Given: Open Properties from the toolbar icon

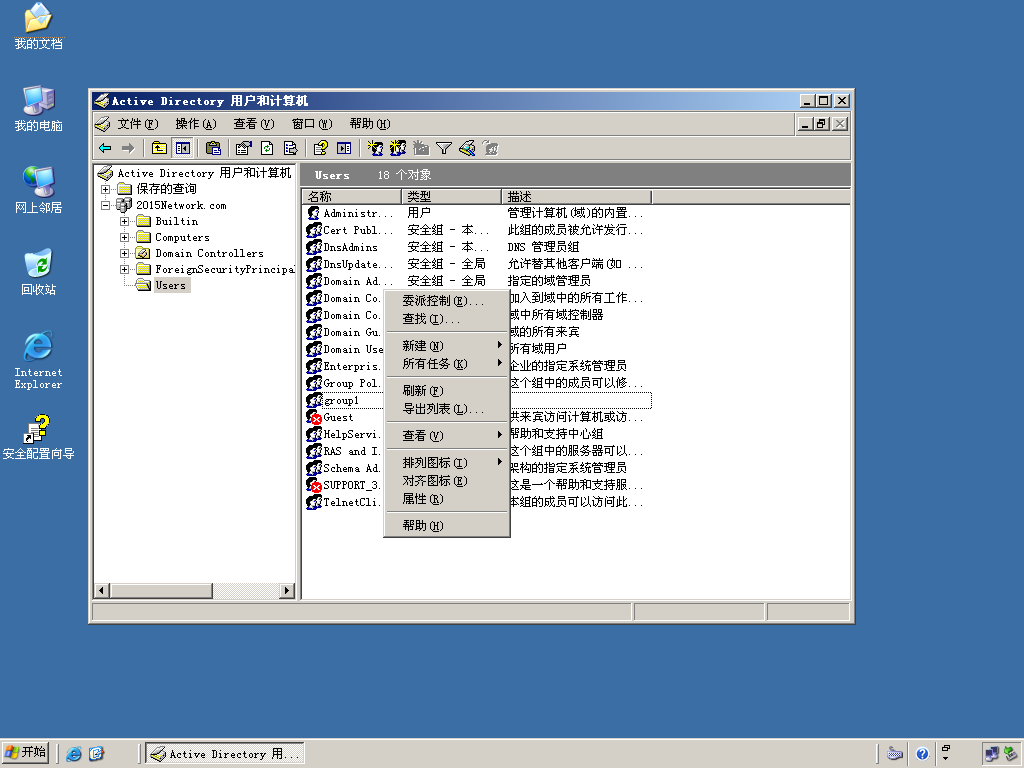Looking at the screenshot, I should tap(244, 148).
